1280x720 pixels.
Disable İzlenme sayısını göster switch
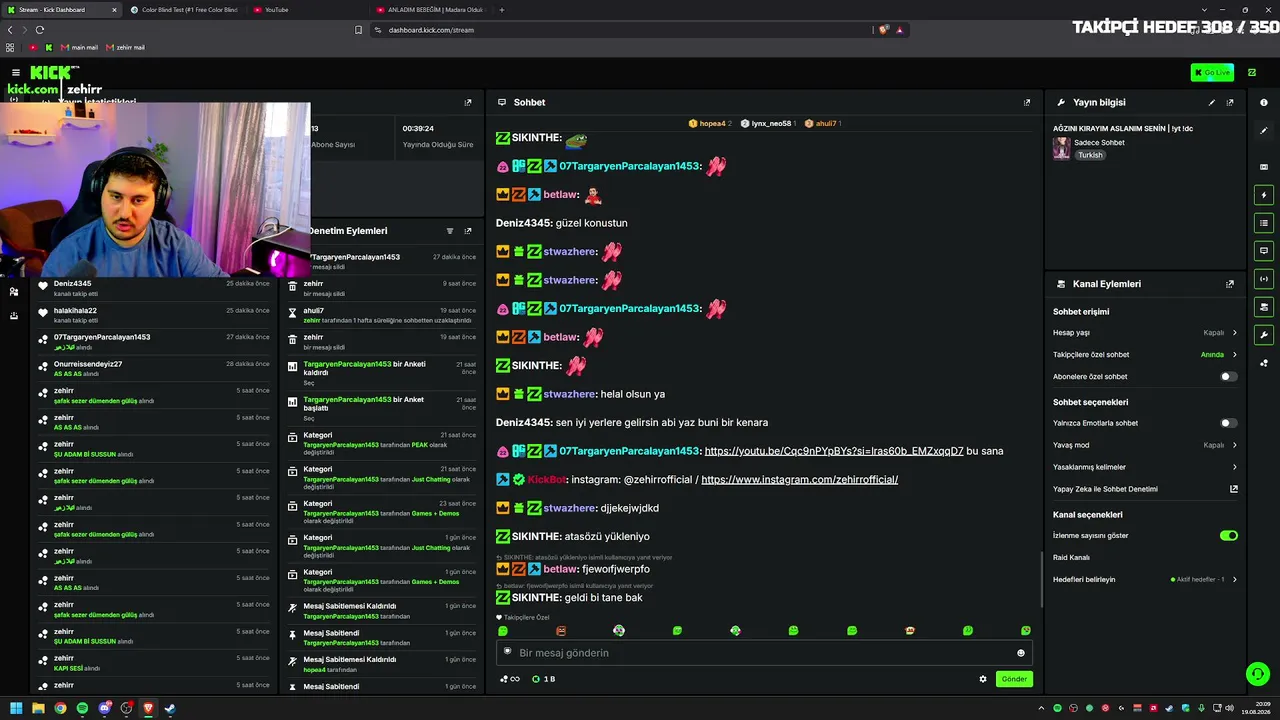pos(1228,536)
